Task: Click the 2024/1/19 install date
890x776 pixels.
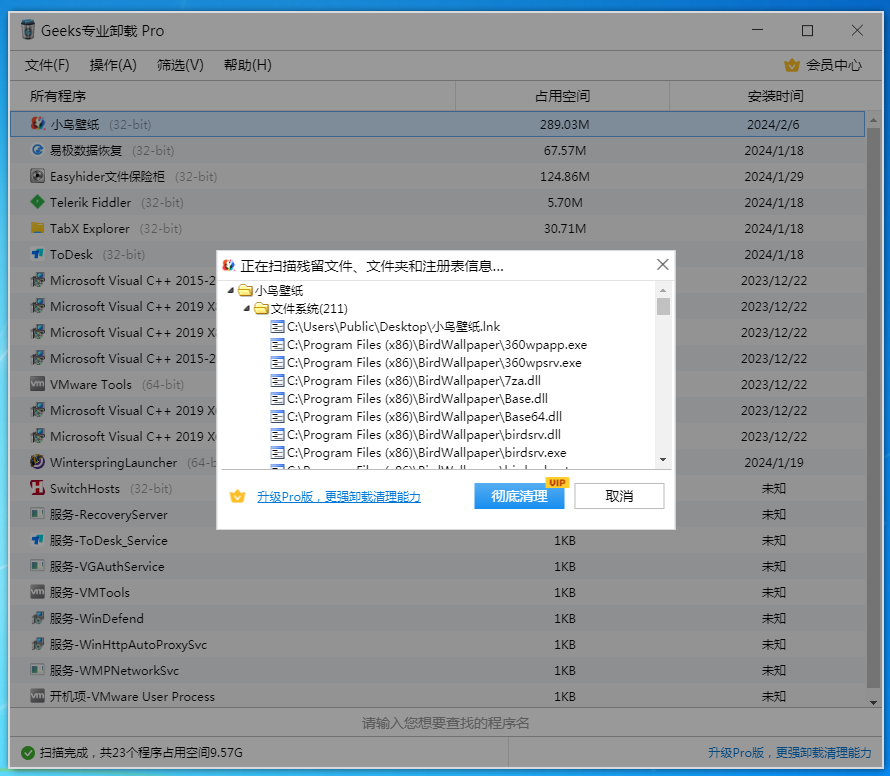Action: tap(774, 463)
